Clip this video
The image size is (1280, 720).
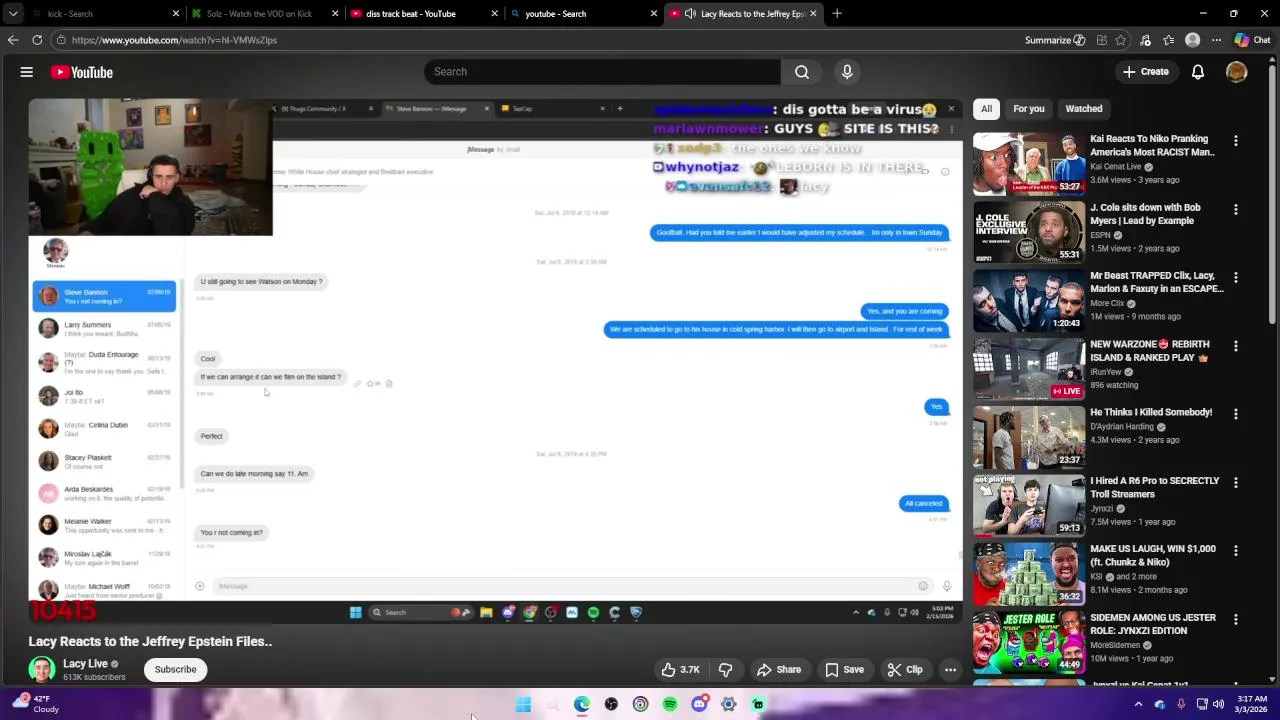point(905,670)
